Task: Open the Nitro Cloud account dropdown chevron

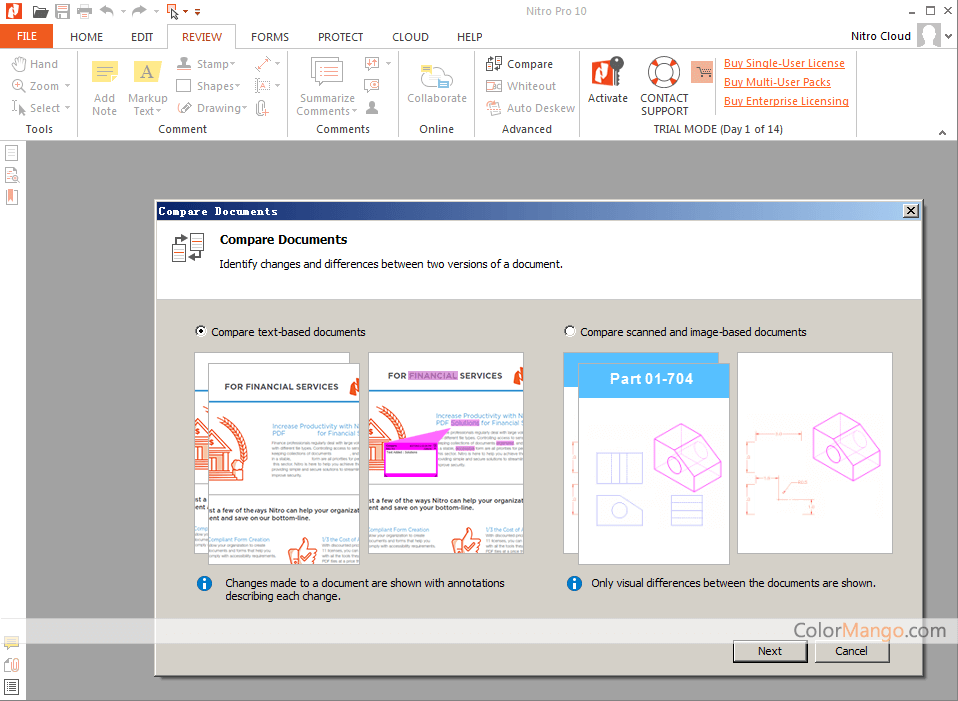Action: pos(948,36)
